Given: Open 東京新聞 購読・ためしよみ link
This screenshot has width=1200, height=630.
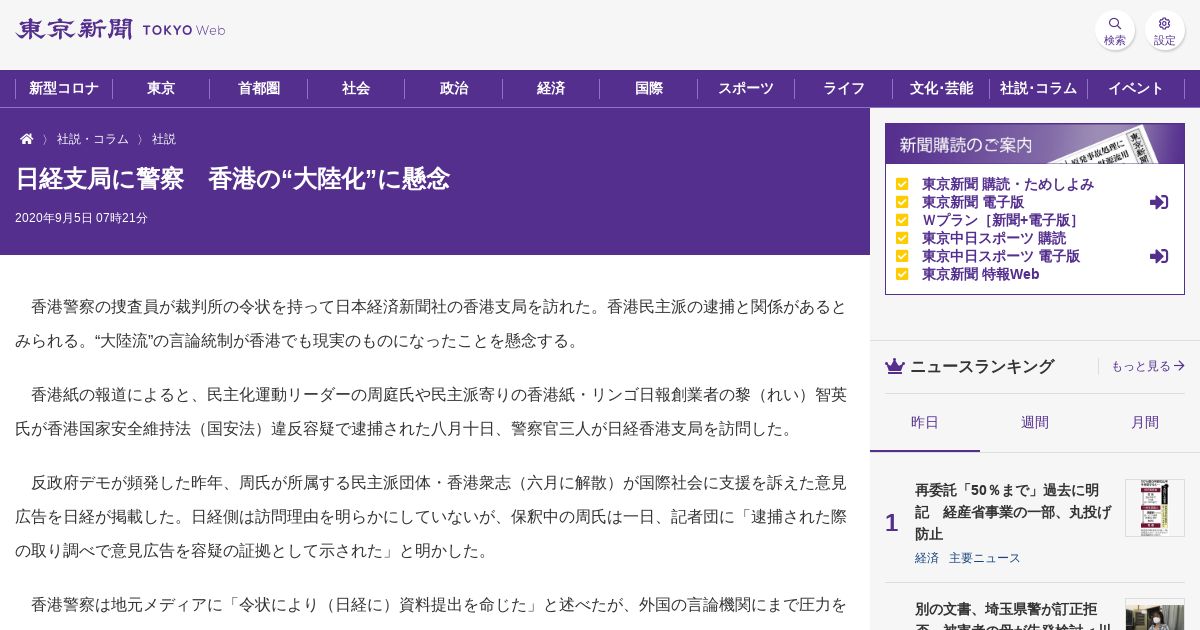Looking at the screenshot, I should pos(1008,184).
